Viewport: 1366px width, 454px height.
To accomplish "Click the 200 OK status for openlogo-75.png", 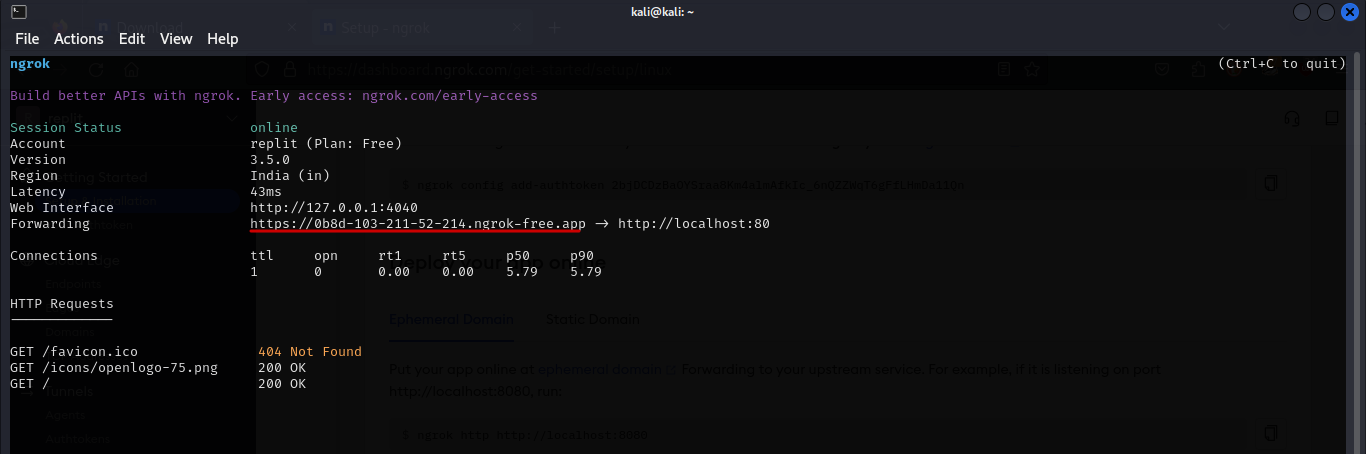I will [x=282, y=368].
